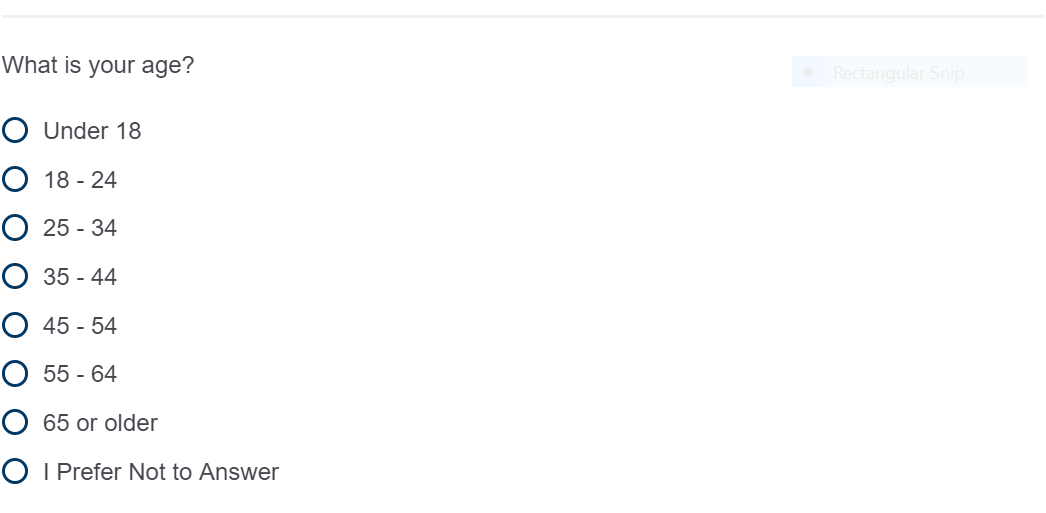Screen dimensions: 1046x513
Task: Click the "What is your age?" question text
Action: pos(98,66)
